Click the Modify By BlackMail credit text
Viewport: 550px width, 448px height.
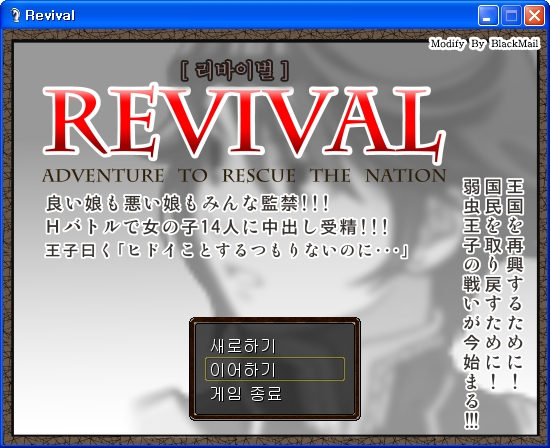pos(484,44)
